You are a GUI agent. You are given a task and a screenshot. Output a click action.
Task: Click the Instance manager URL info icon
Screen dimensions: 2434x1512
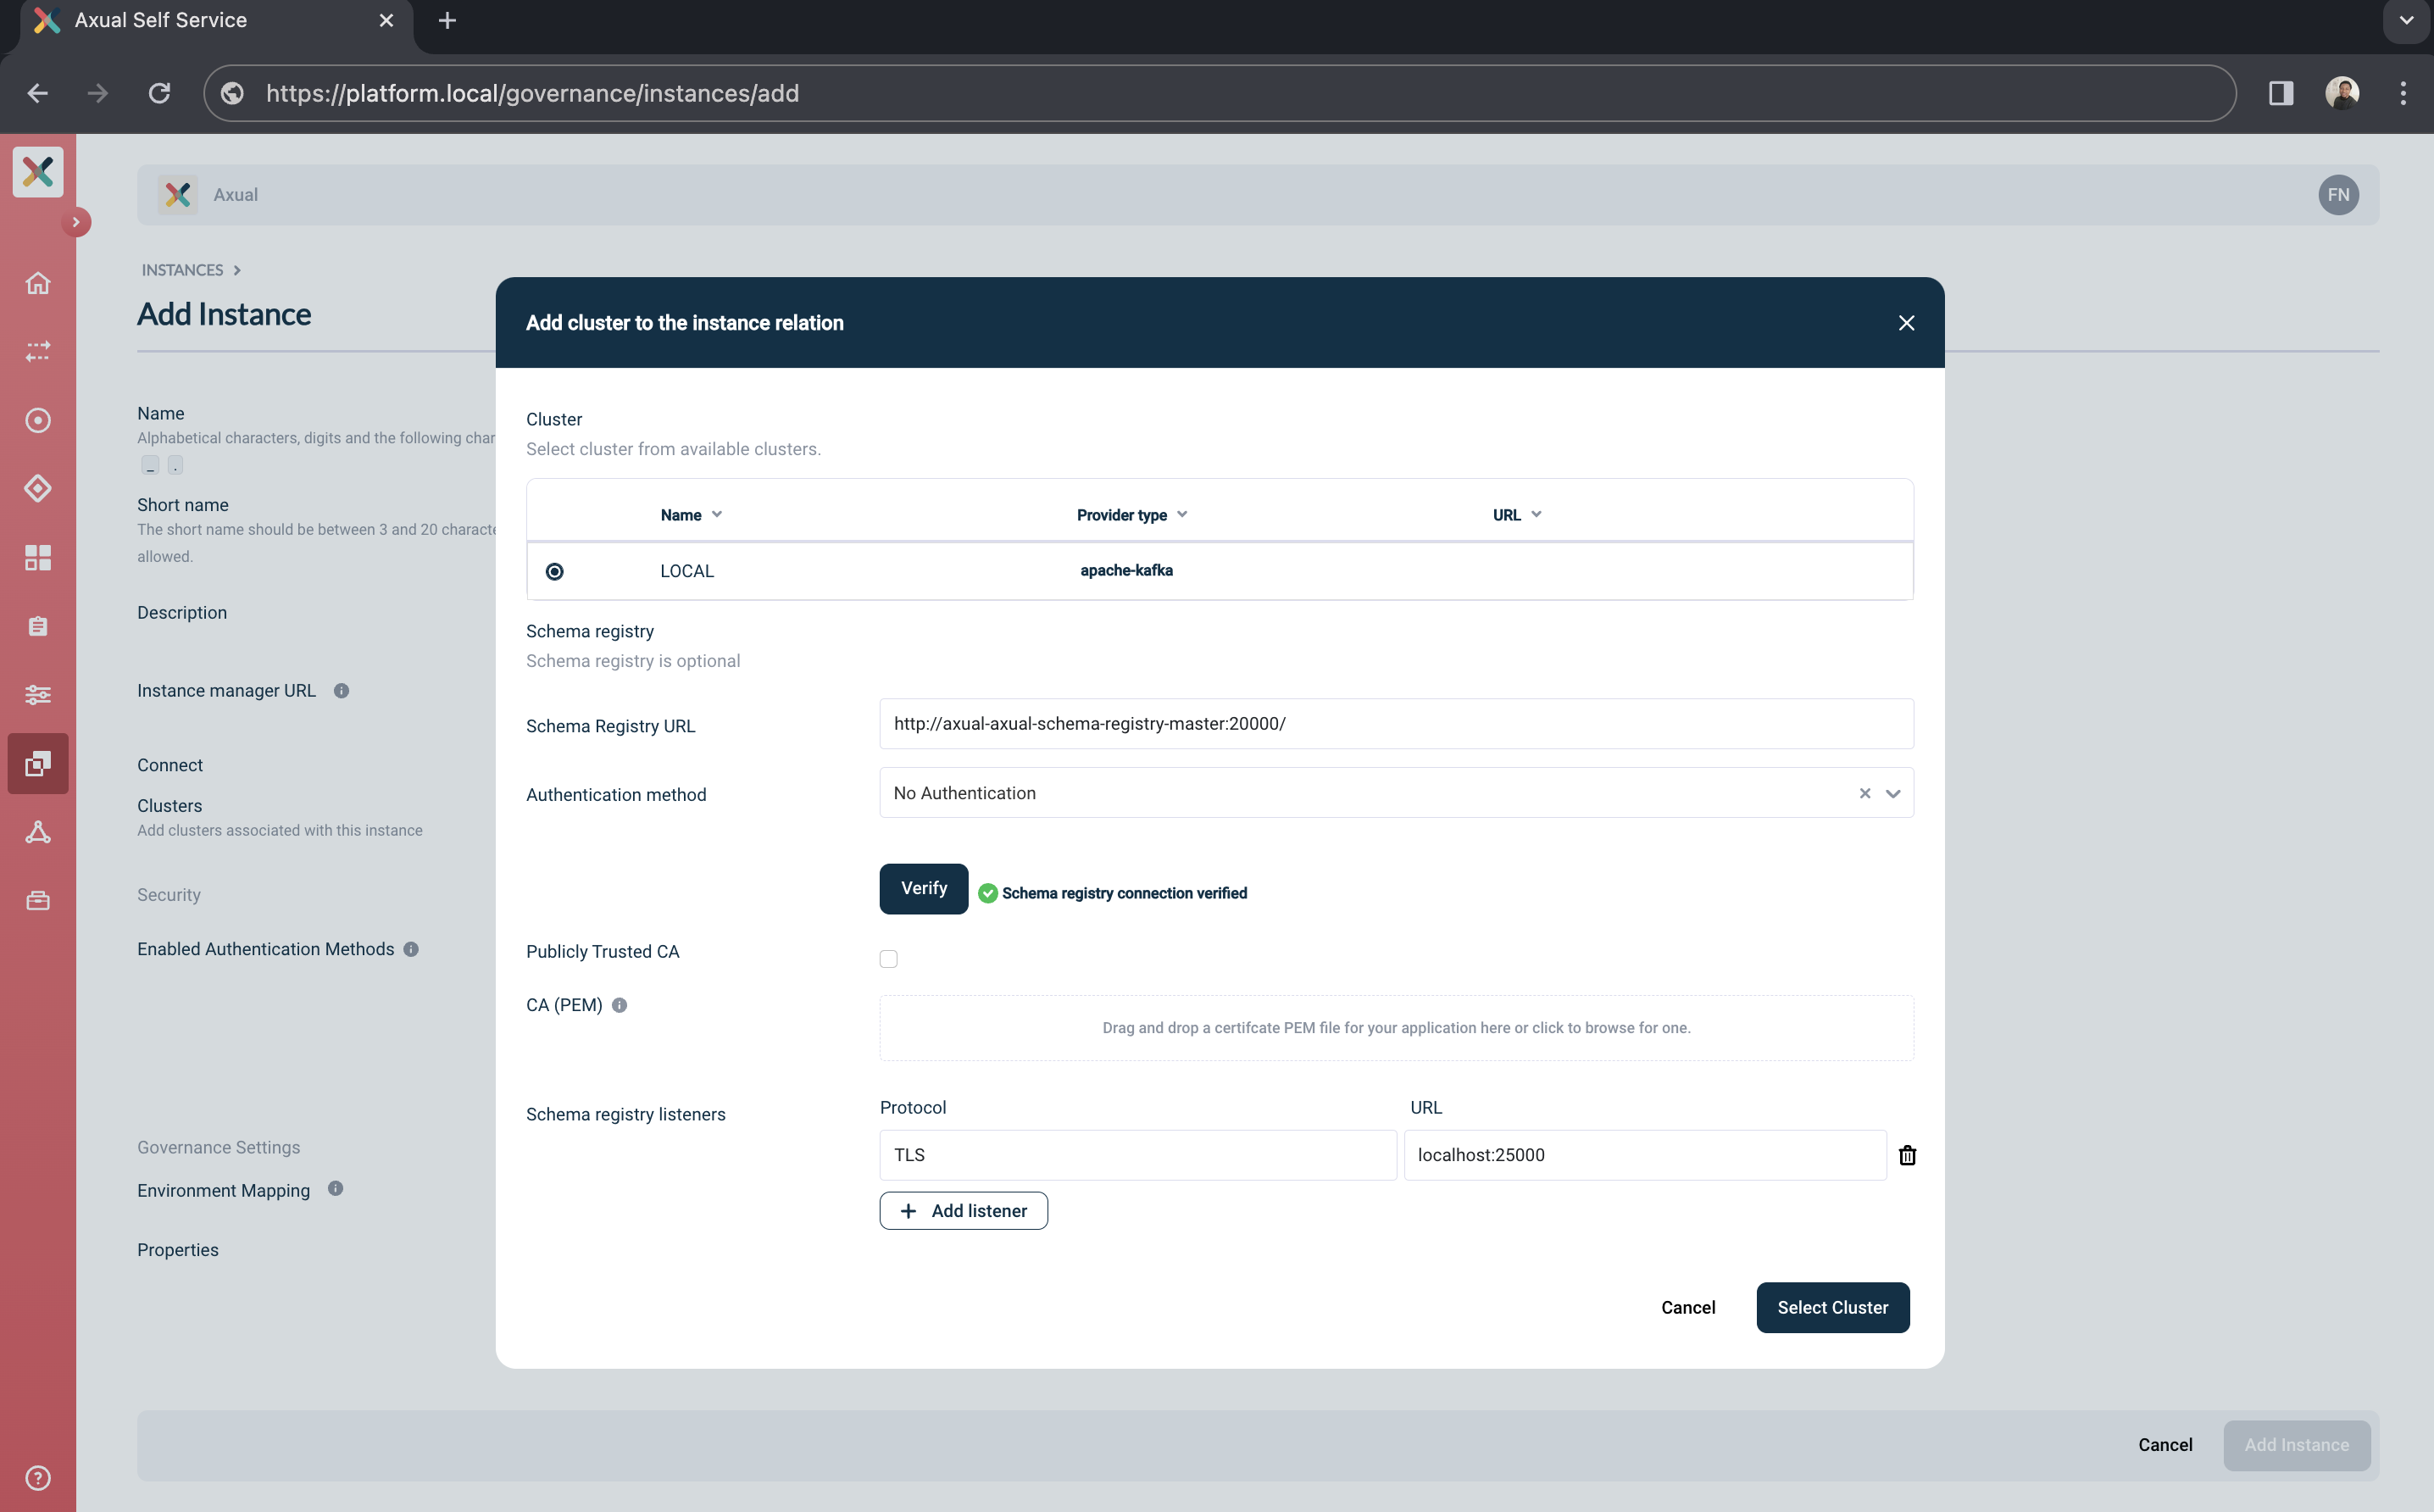pyautogui.click(x=341, y=691)
